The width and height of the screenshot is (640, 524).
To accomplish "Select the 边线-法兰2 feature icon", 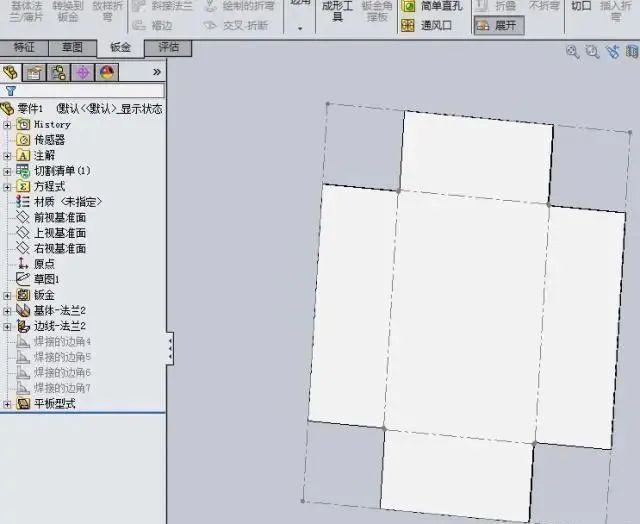I will (23, 326).
